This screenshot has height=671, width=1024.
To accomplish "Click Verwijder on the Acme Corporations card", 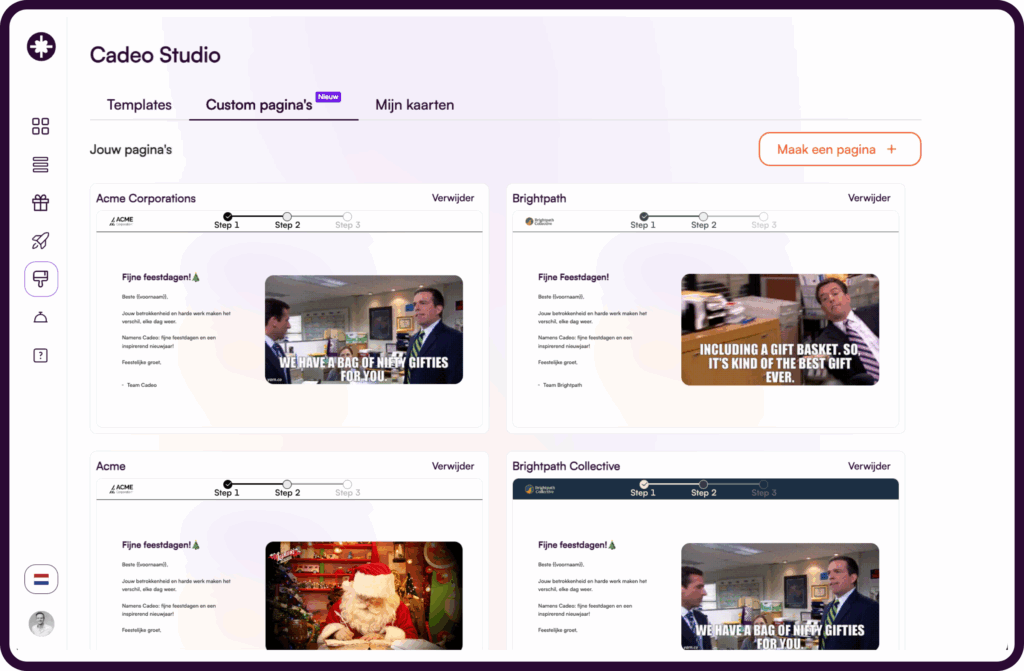I will (x=453, y=198).
